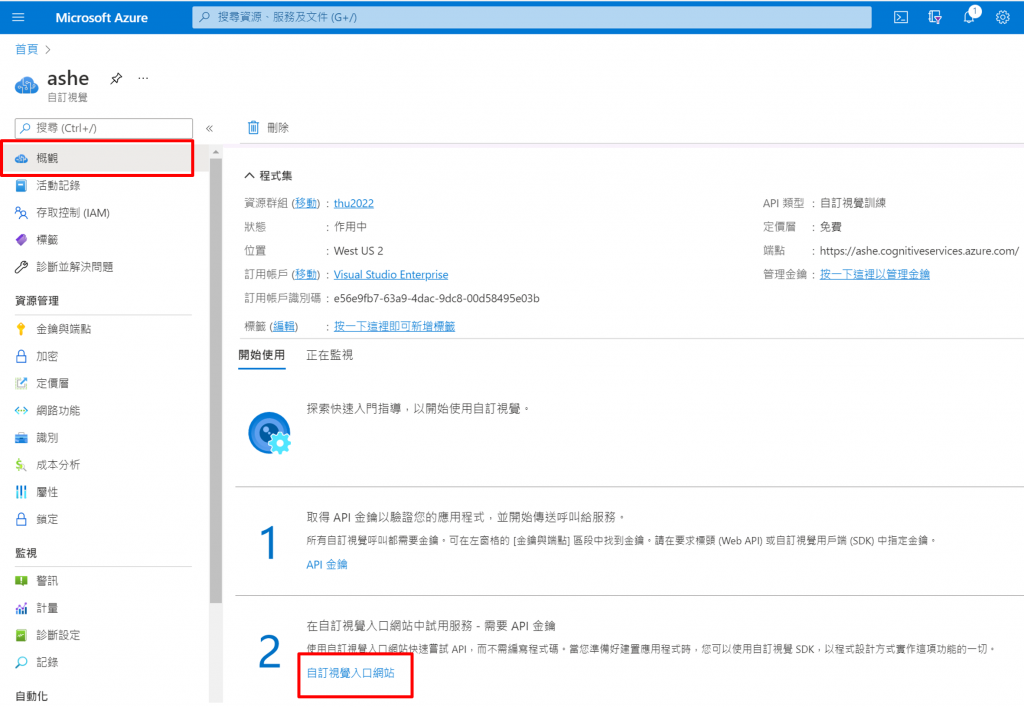Click the 金鑰與端點 key icon
This screenshot has height=707, width=1024.
point(22,329)
